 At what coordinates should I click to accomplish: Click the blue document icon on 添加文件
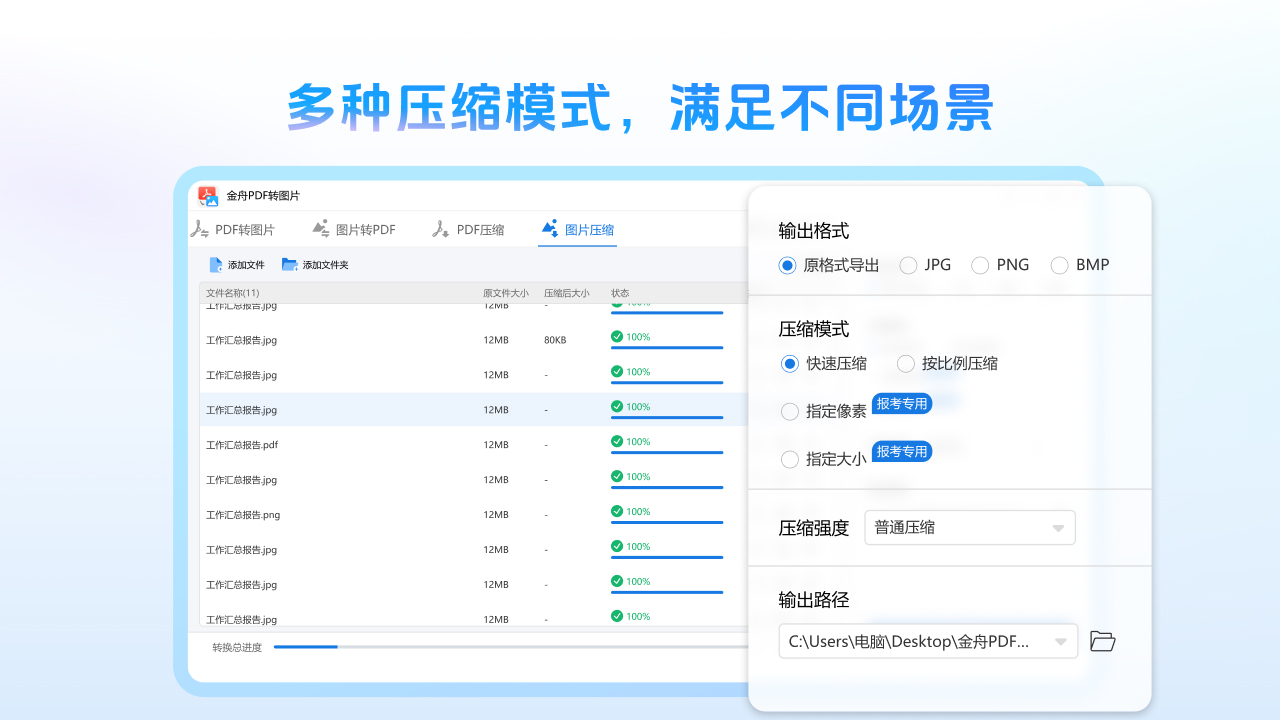point(215,264)
